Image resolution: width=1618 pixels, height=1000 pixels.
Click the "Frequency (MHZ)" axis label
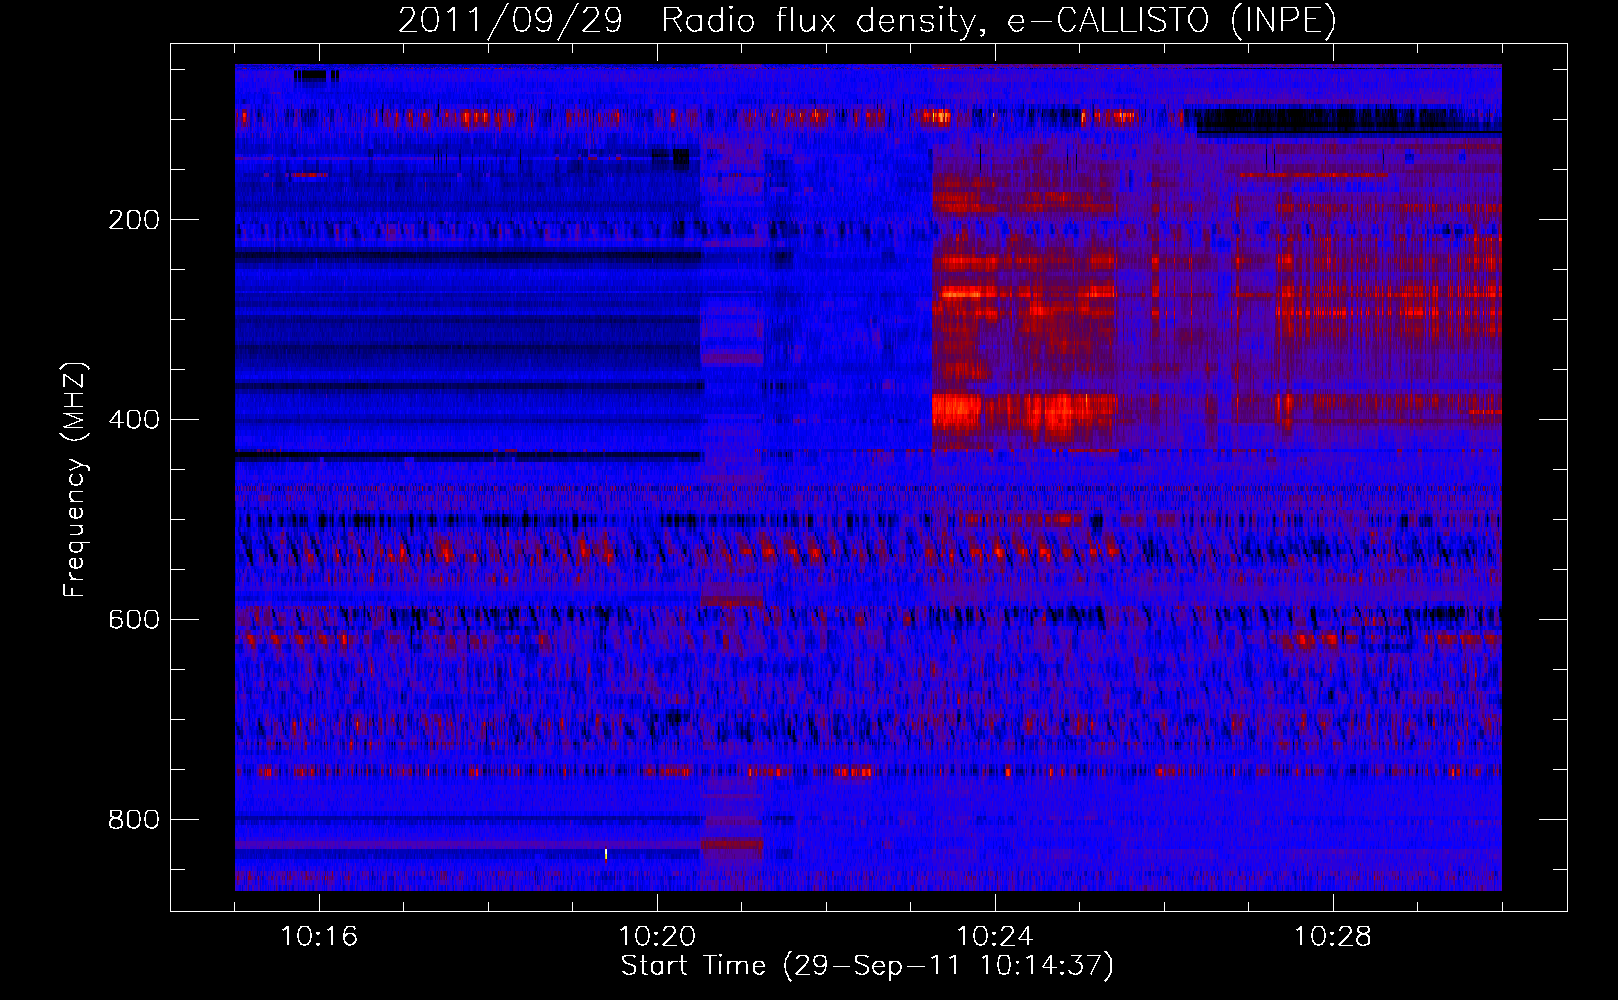pyautogui.click(x=75, y=480)
